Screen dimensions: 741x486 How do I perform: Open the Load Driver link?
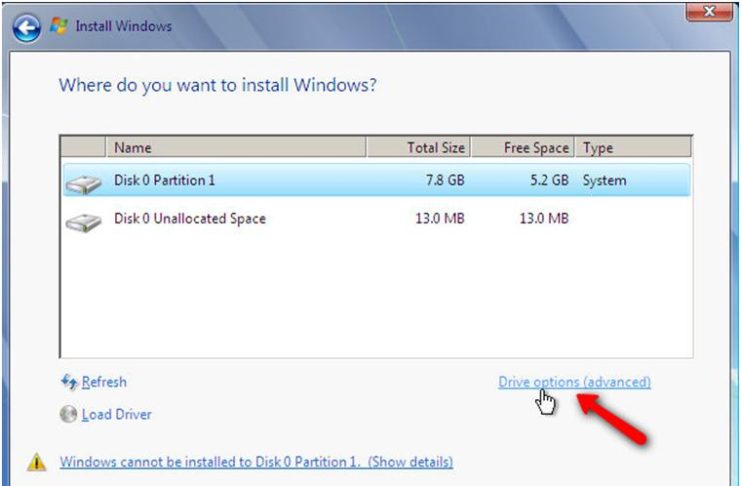(117, 415)
